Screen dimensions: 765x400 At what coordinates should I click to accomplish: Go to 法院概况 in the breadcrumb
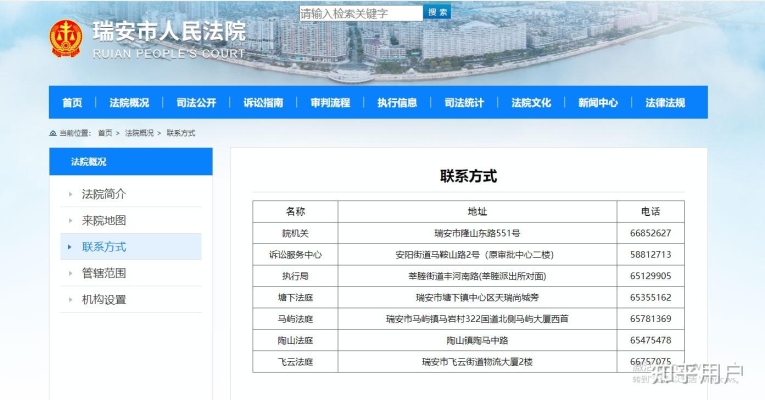[x=139, y=133]
